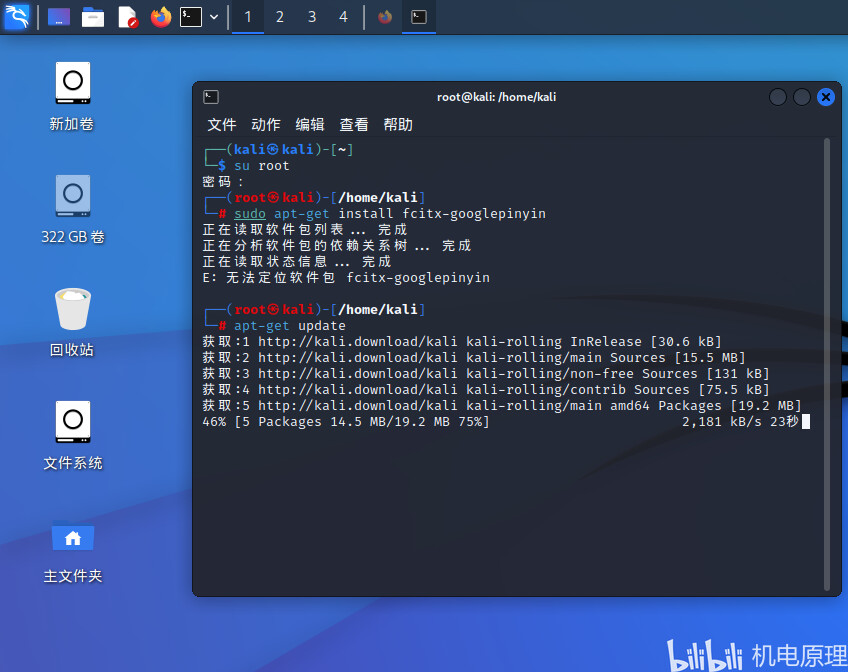Switch to workspace 4
Image resolution: width=848 pixels, height=672 pixels.
tap(343, 17)
